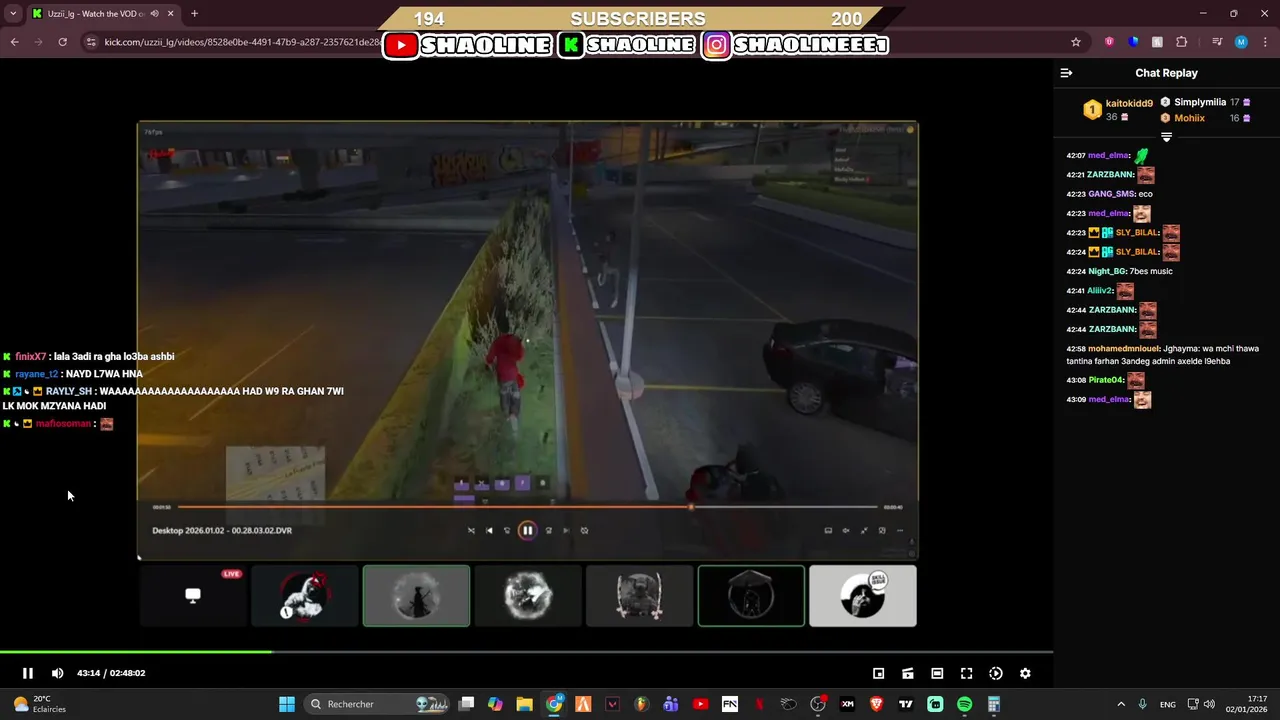Viewport: 1280px width, 720px height.
Task: Click username mohamedmniouel in chat
Action: (x=1124, y=349)
